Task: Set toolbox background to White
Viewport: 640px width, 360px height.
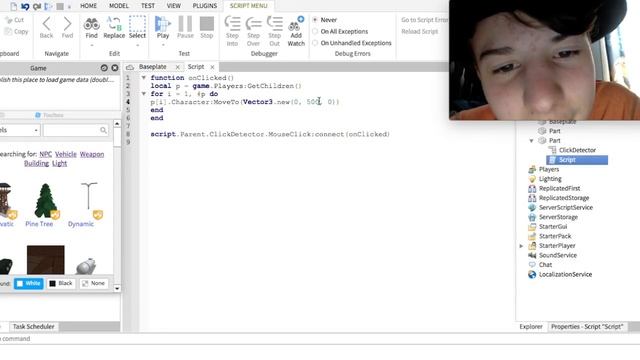Action: (x=29, y=283)
